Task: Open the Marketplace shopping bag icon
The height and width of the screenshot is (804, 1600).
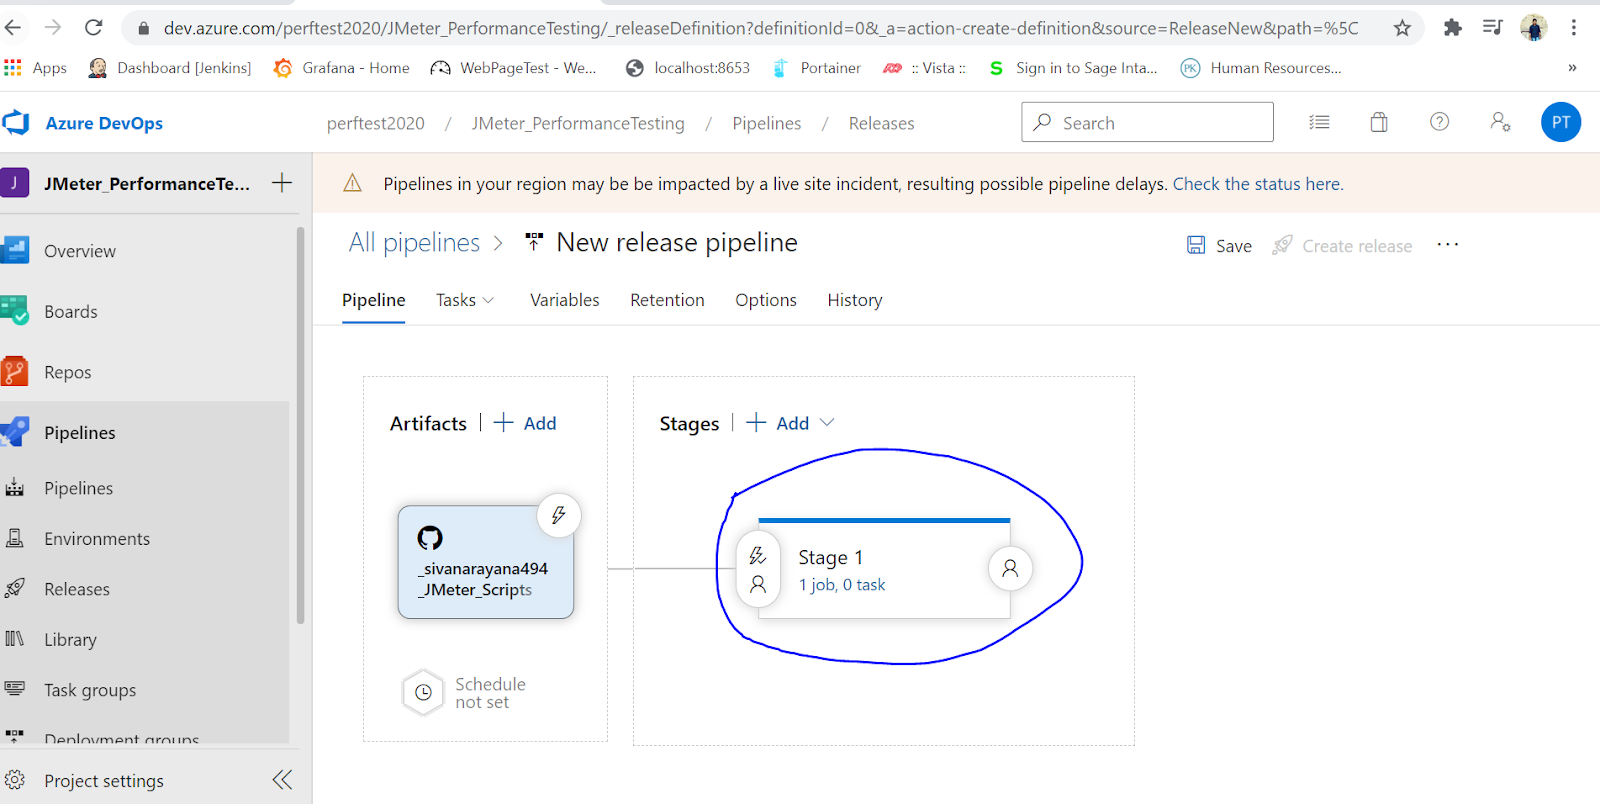Action: 1379,122
